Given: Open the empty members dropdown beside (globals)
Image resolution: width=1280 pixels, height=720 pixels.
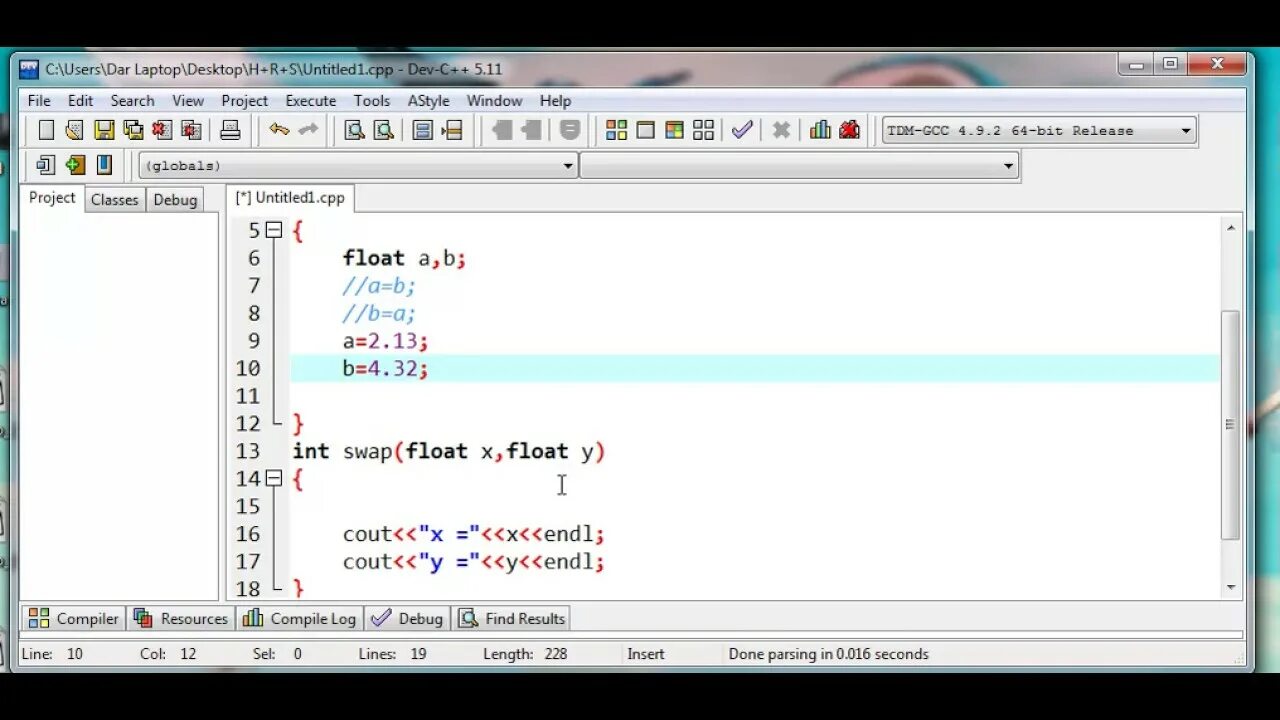Looking at the screenshot, I should pyautogui.click(x=799, y=166).
